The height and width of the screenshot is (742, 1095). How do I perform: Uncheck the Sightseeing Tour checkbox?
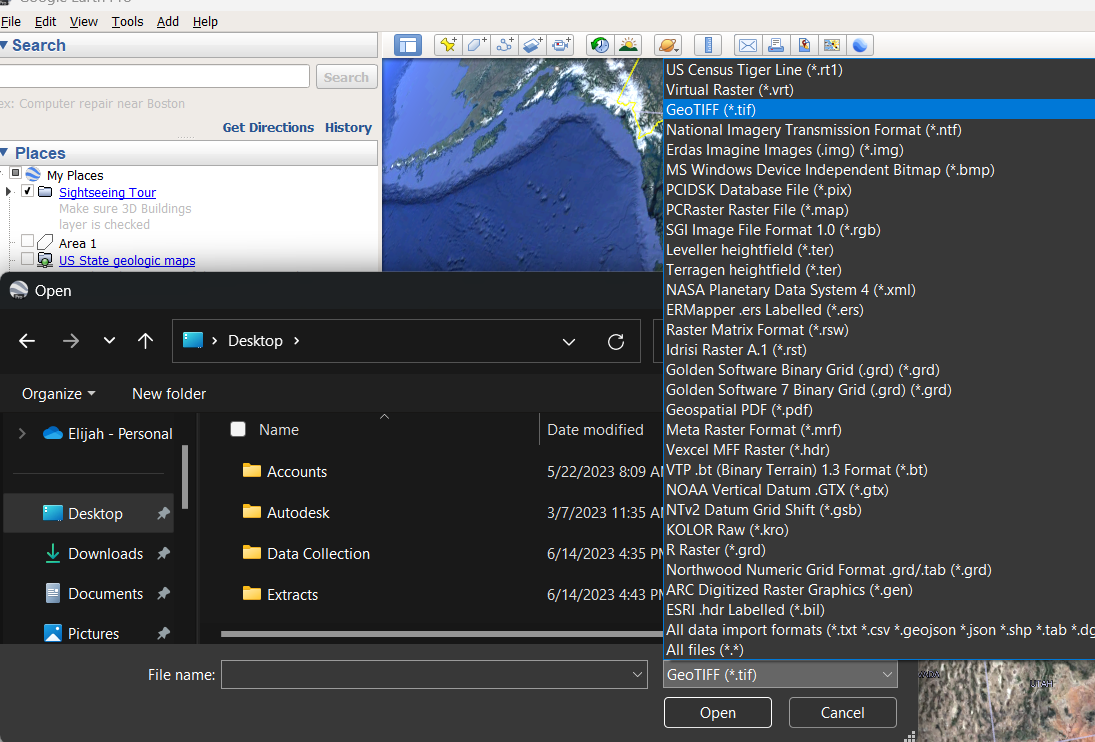tap(28, 192)
